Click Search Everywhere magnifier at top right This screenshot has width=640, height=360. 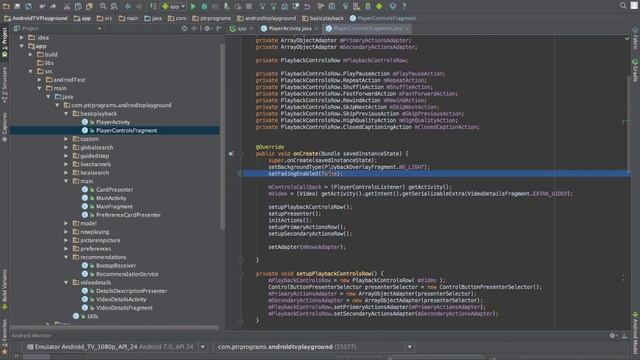point(623,6)
